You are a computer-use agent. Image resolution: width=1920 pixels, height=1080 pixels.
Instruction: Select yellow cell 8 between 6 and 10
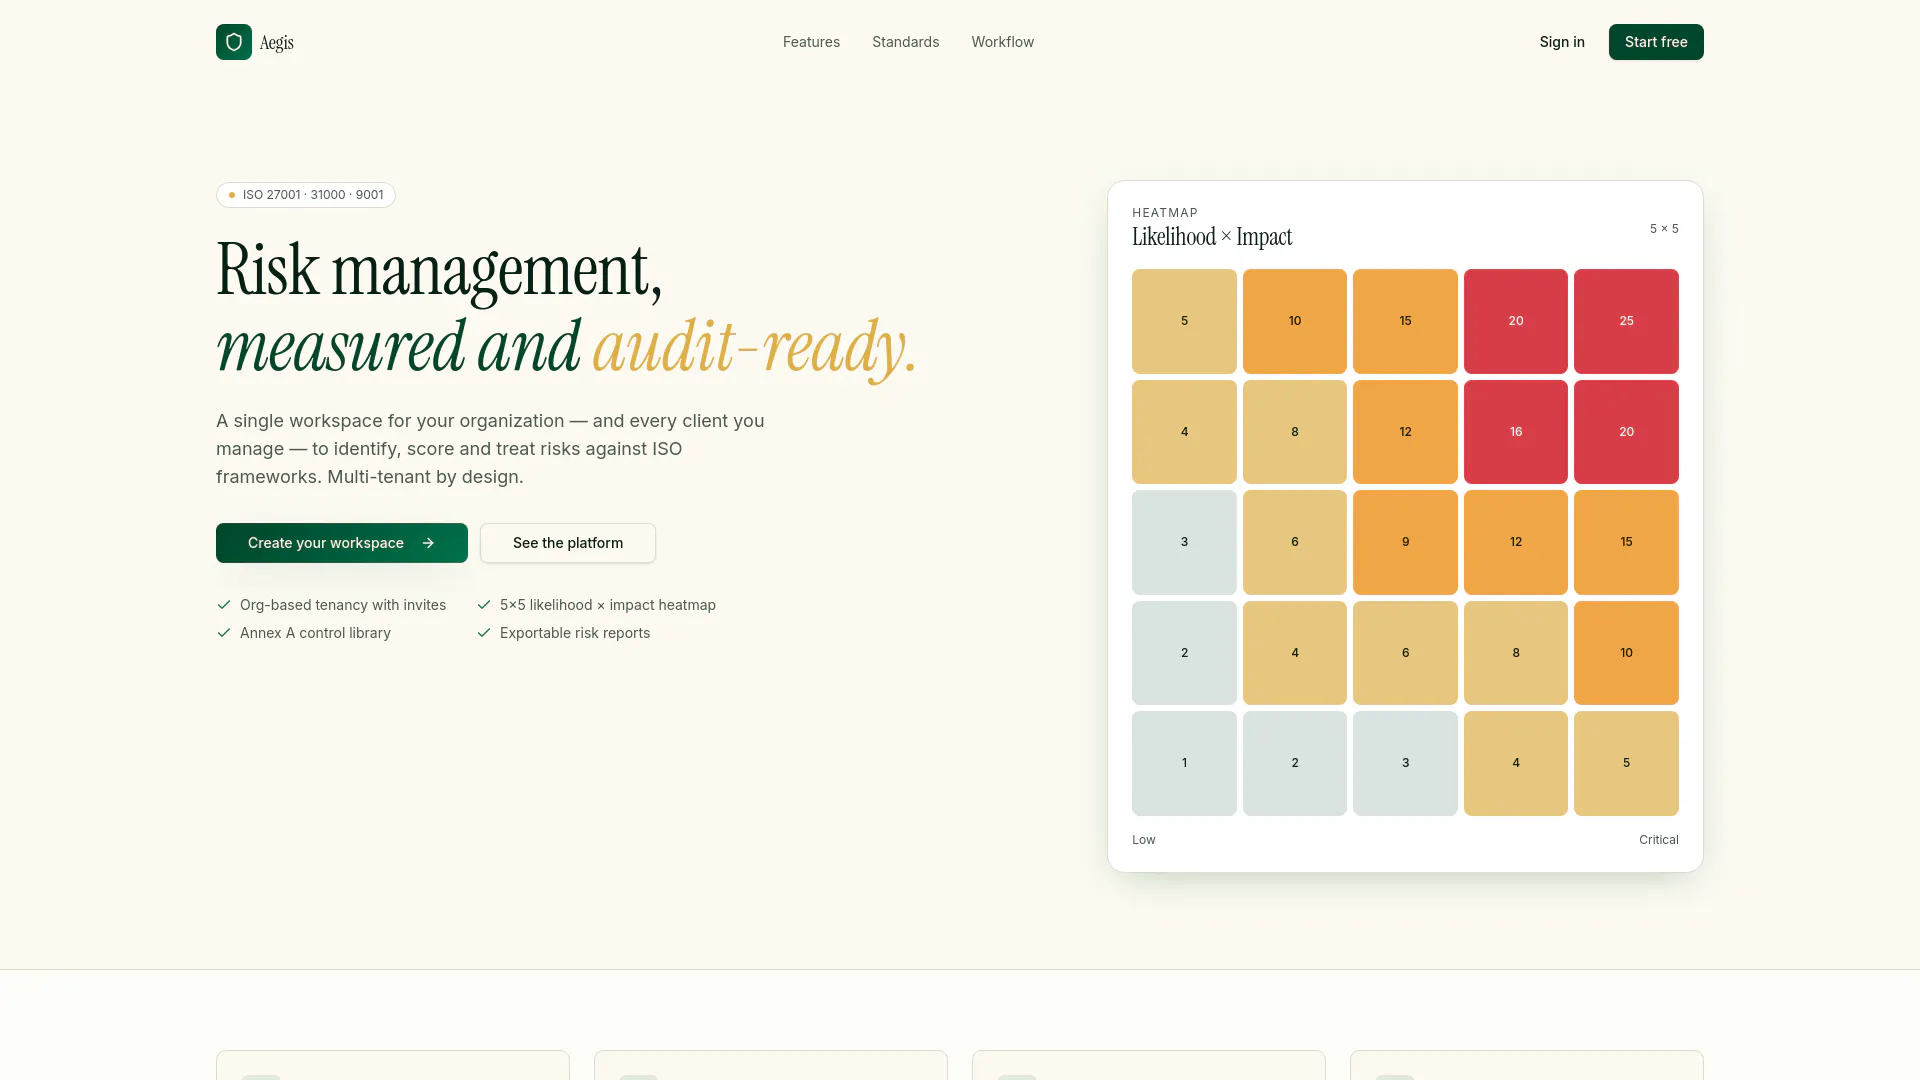click(1516, 653)
